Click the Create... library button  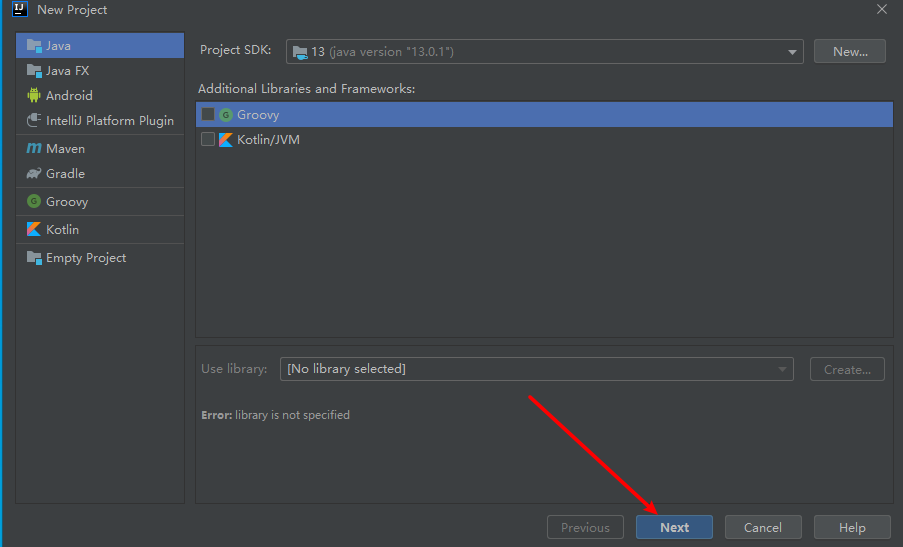tap(847, 369)
